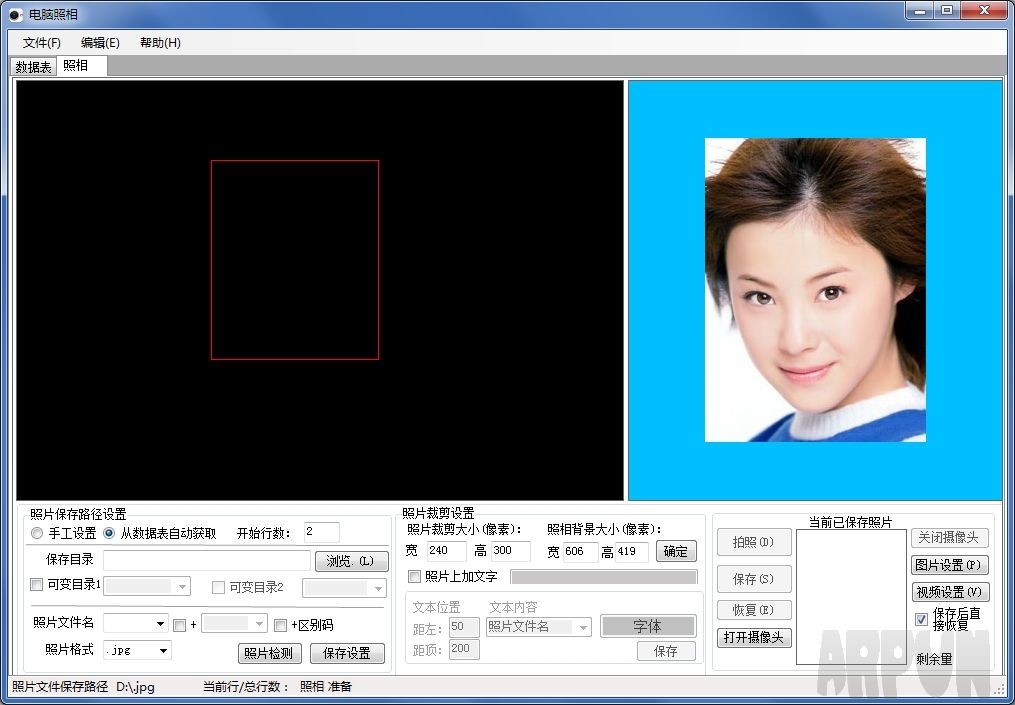1015x705 pixels.
Task: Expand the 可变目录1 dropdown
Action: [x=183, y=587]
